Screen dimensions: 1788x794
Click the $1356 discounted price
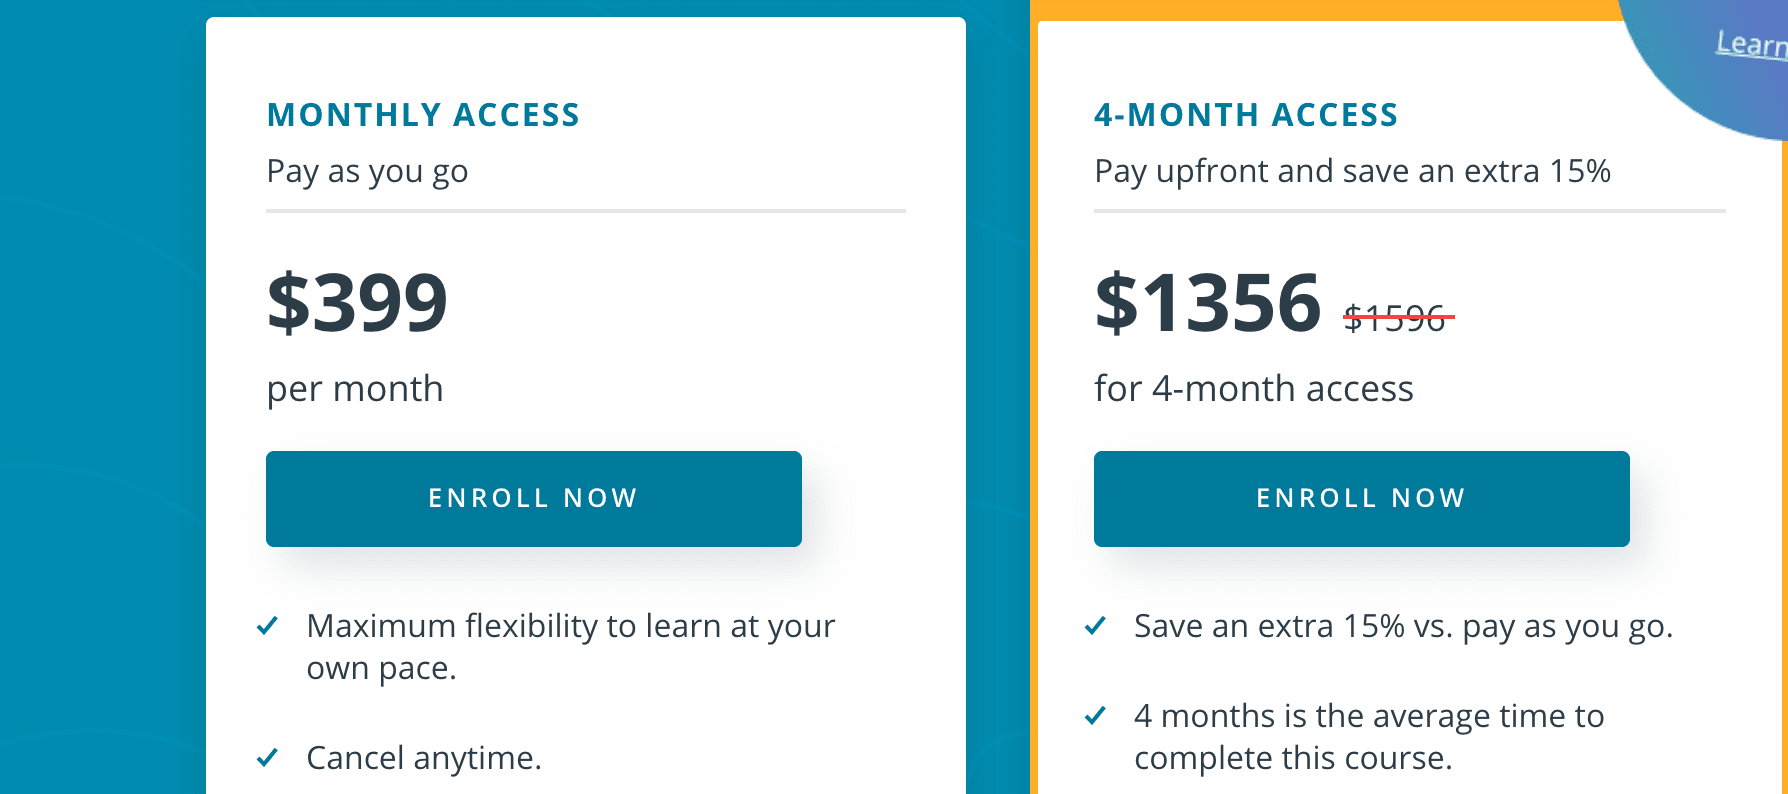pyautogui.click(x=1208, y=302)
